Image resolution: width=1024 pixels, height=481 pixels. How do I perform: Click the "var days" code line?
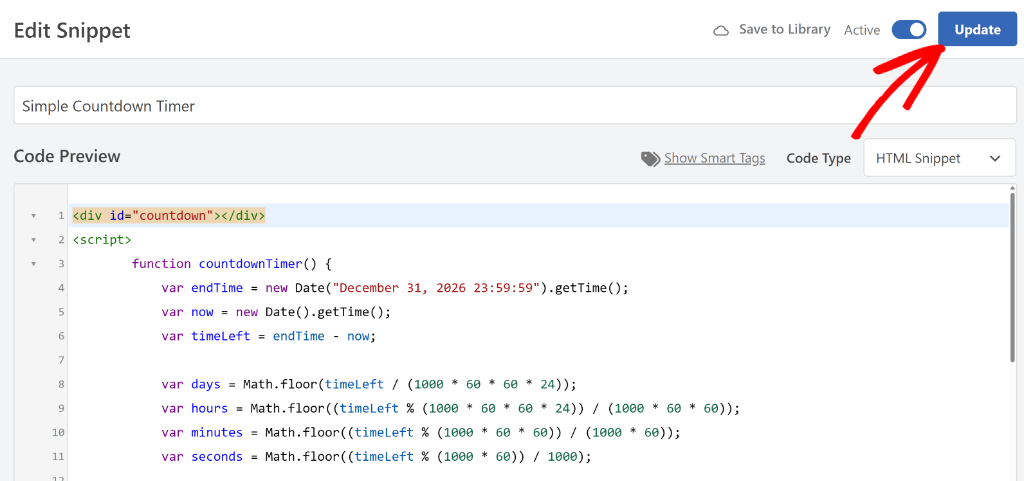coord(369,384)
